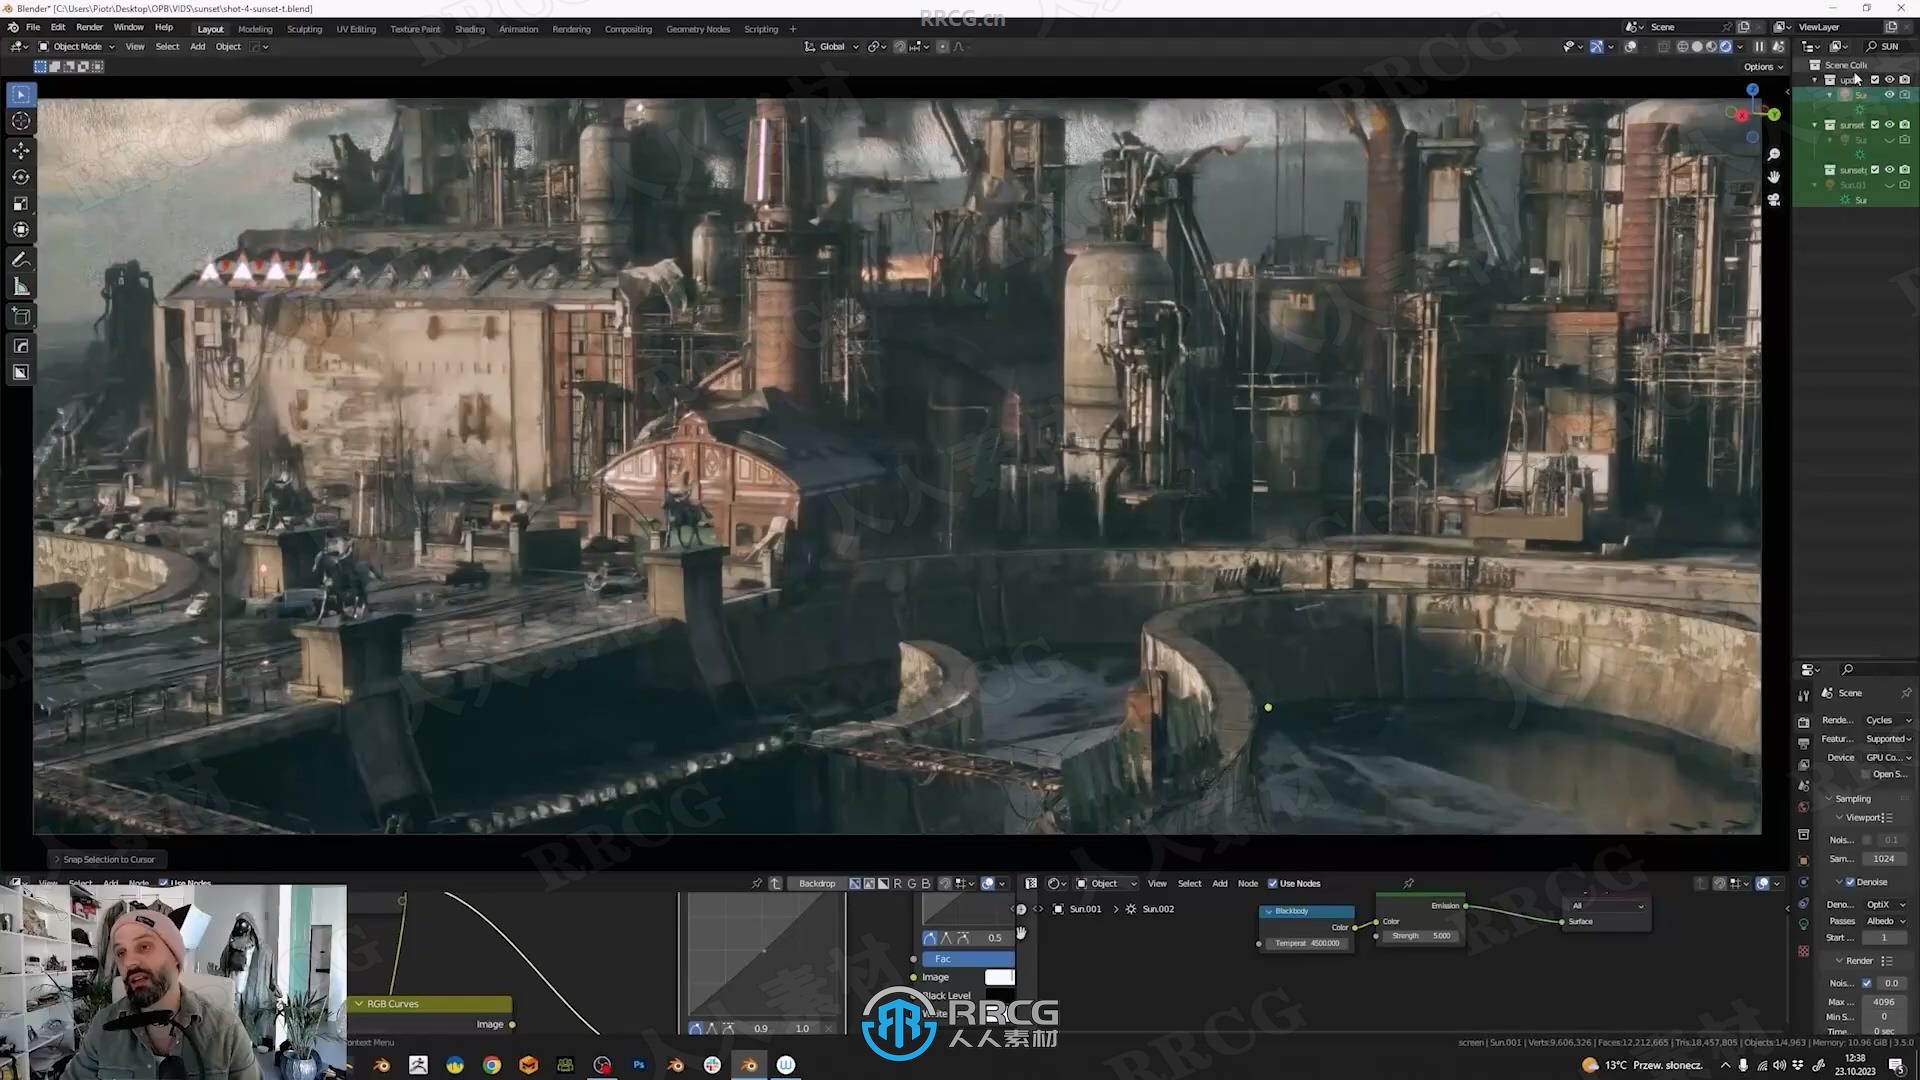Select the Rotate tool
Viewport: 1920px width, 1080px height.
20,177
